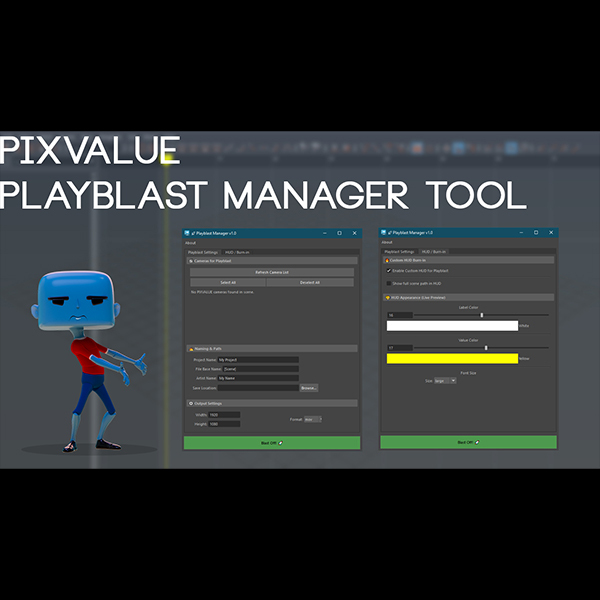Click the 'No PIXVALUE cameras found in scene.' message
Viewport: 600px width, 600px height.
[222, 292]
